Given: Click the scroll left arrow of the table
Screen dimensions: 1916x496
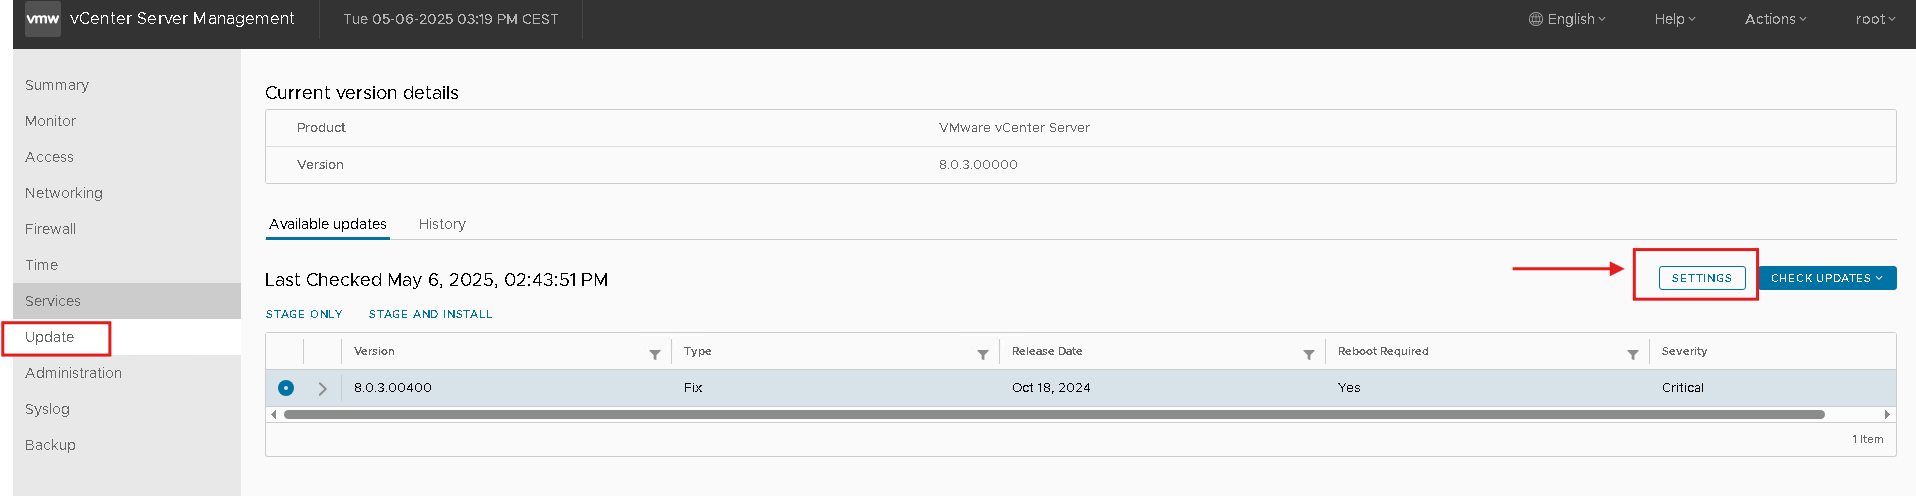Looking at the screenshot, I should [274, 414].
